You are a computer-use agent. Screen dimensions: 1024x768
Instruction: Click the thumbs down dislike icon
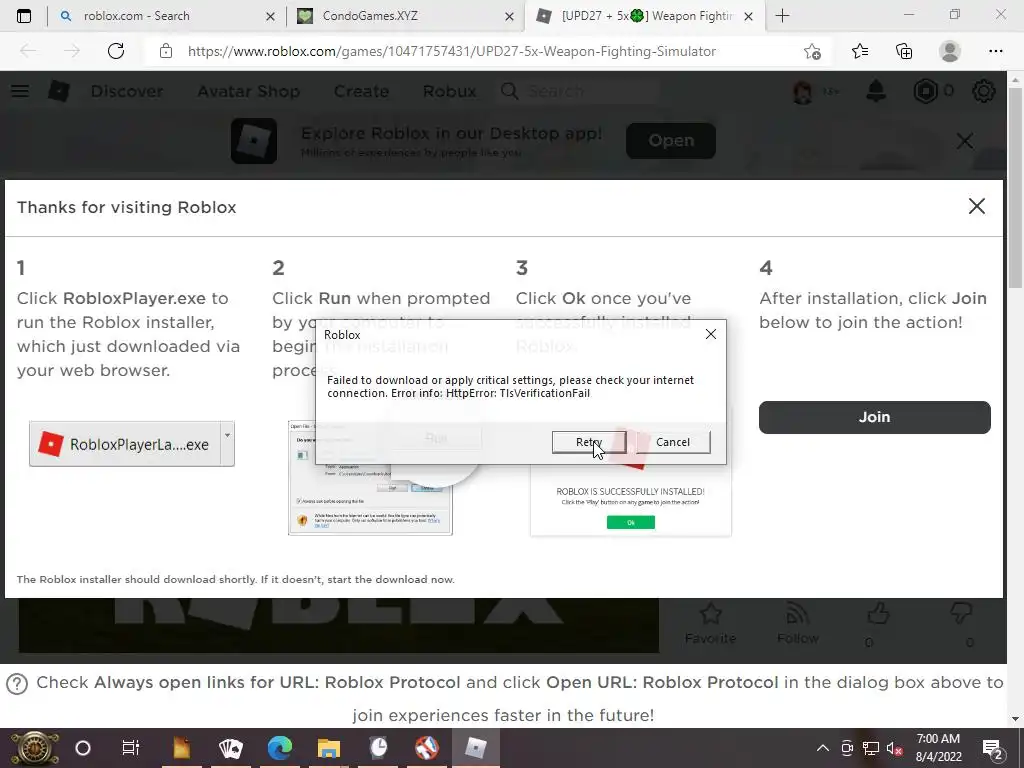(961, 615)
